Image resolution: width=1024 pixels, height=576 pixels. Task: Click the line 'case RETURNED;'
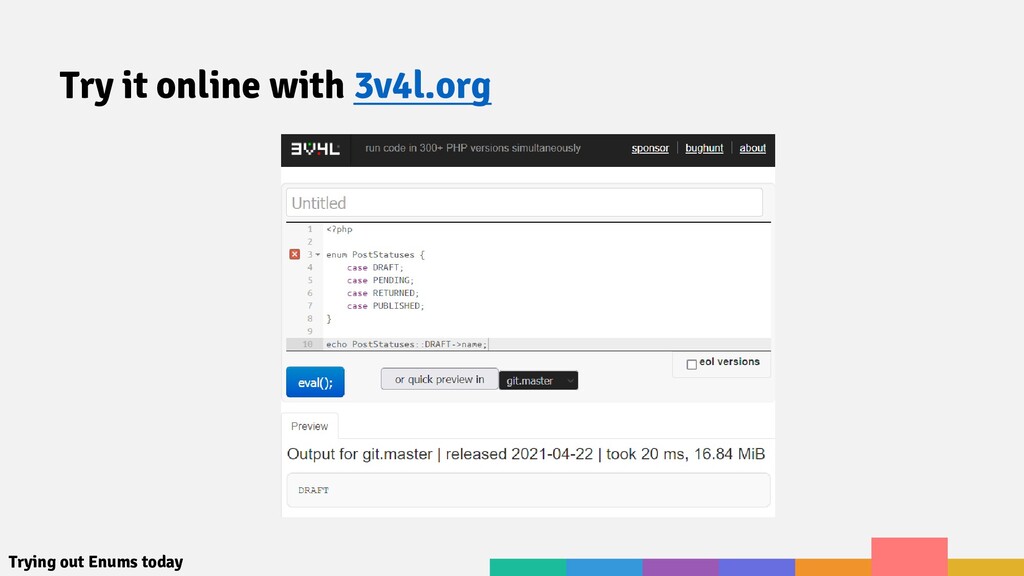tap(383, 293)
